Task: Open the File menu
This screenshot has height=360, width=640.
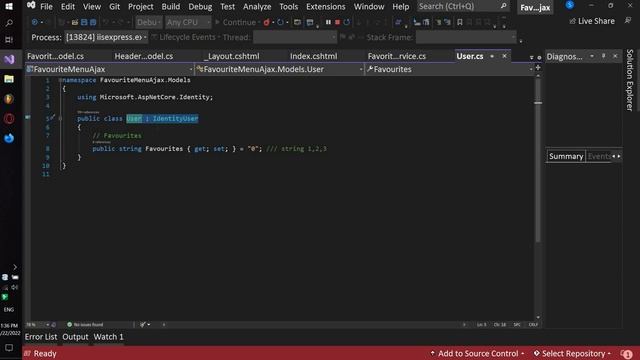Action: pos(46,7)
